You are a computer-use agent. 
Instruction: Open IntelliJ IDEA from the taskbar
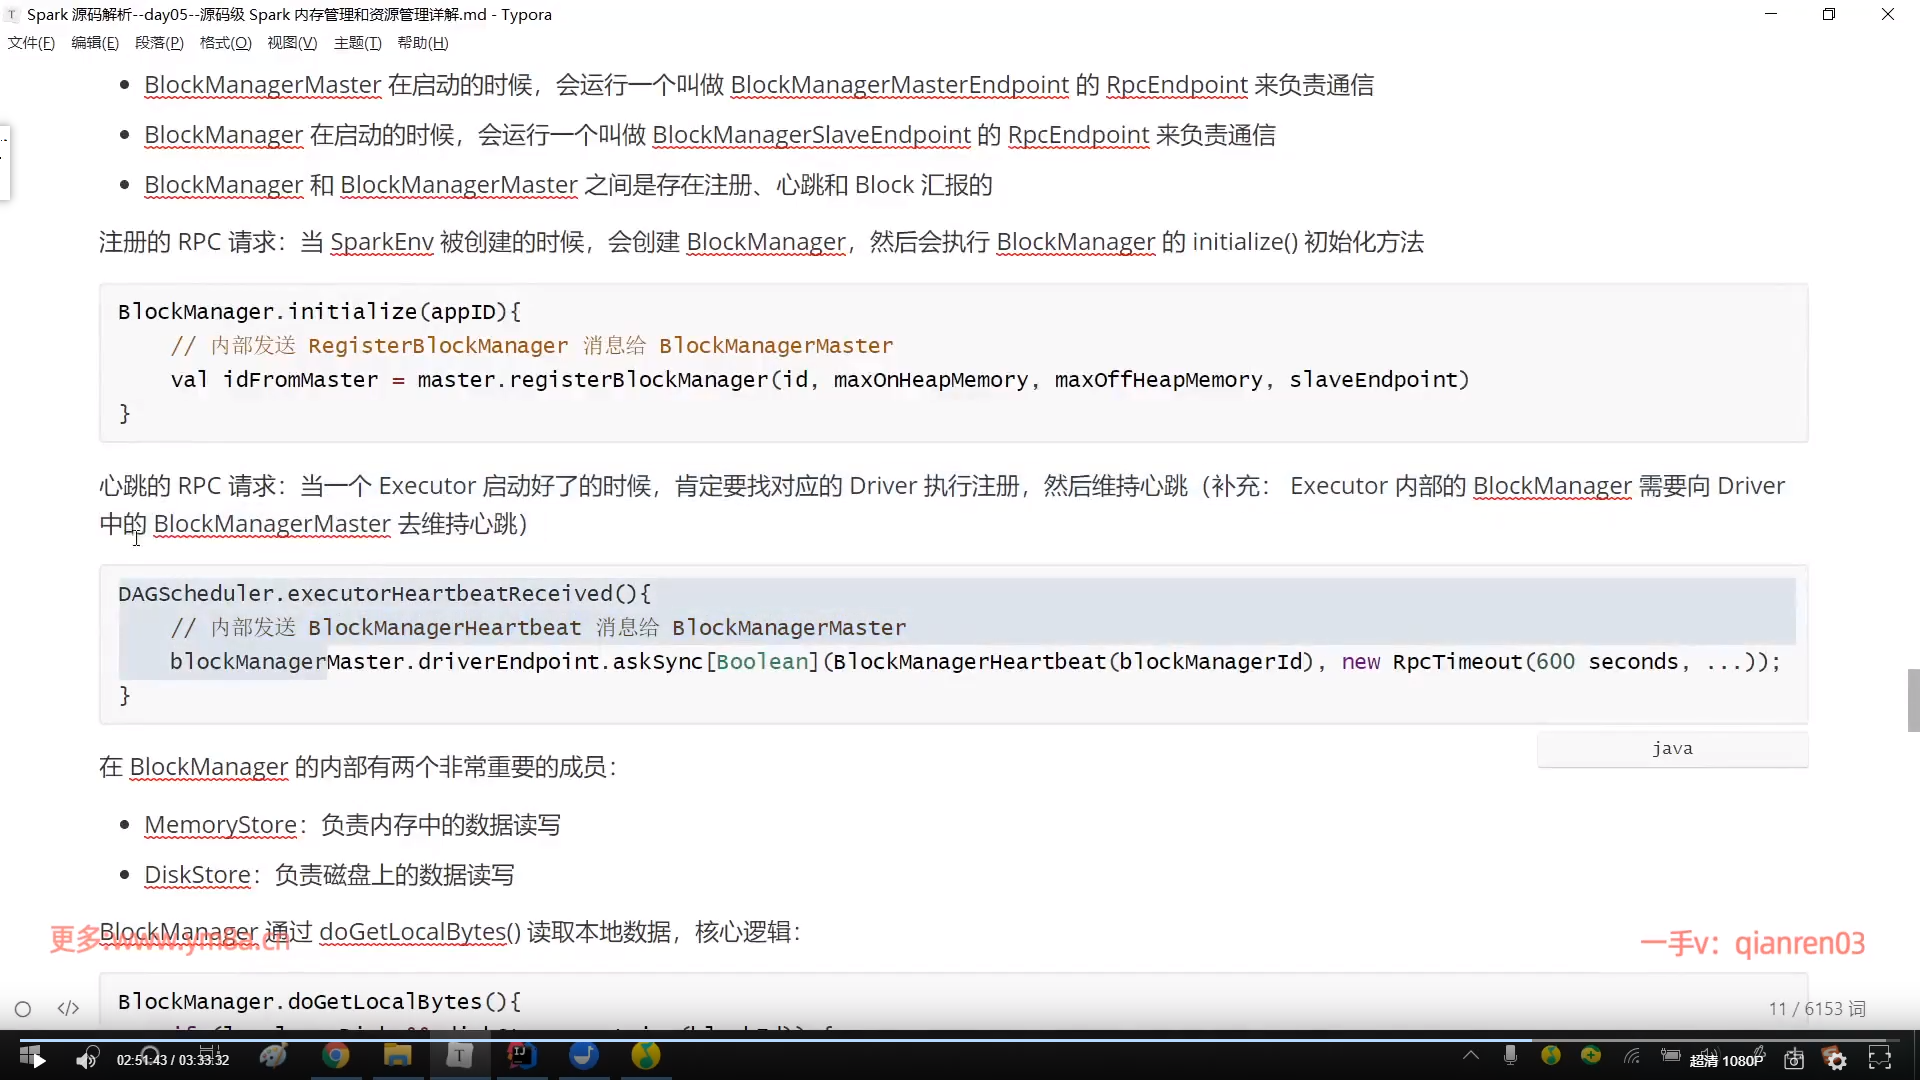point(521,1056)
